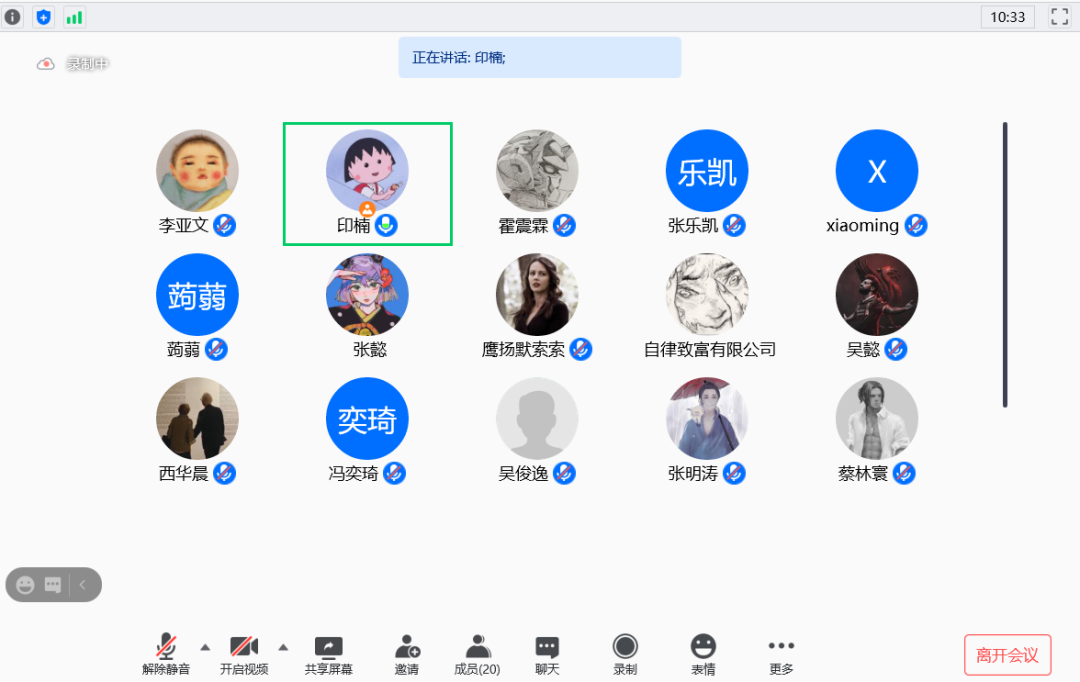The width and height of the screenshot is (1080, 682).
Task: Expand audio options arrow beside 解除静音
Action: pyautogui.click(x=205, y=646)
